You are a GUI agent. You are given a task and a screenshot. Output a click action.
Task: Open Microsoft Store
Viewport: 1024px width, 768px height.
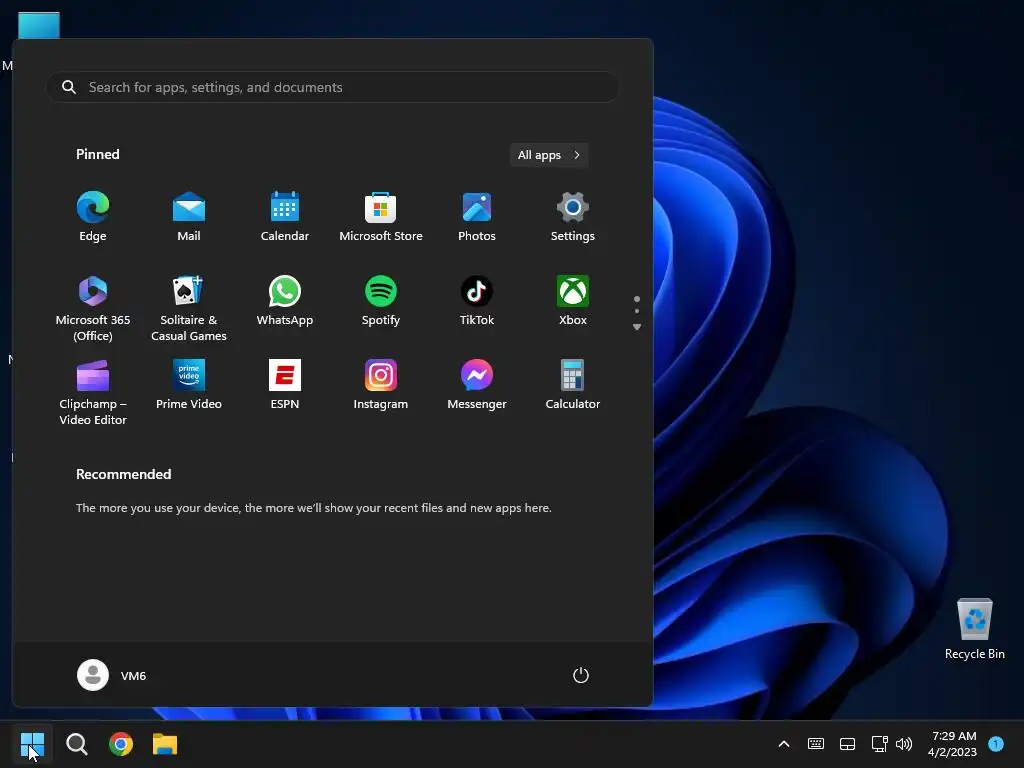[x=381, y=217]
